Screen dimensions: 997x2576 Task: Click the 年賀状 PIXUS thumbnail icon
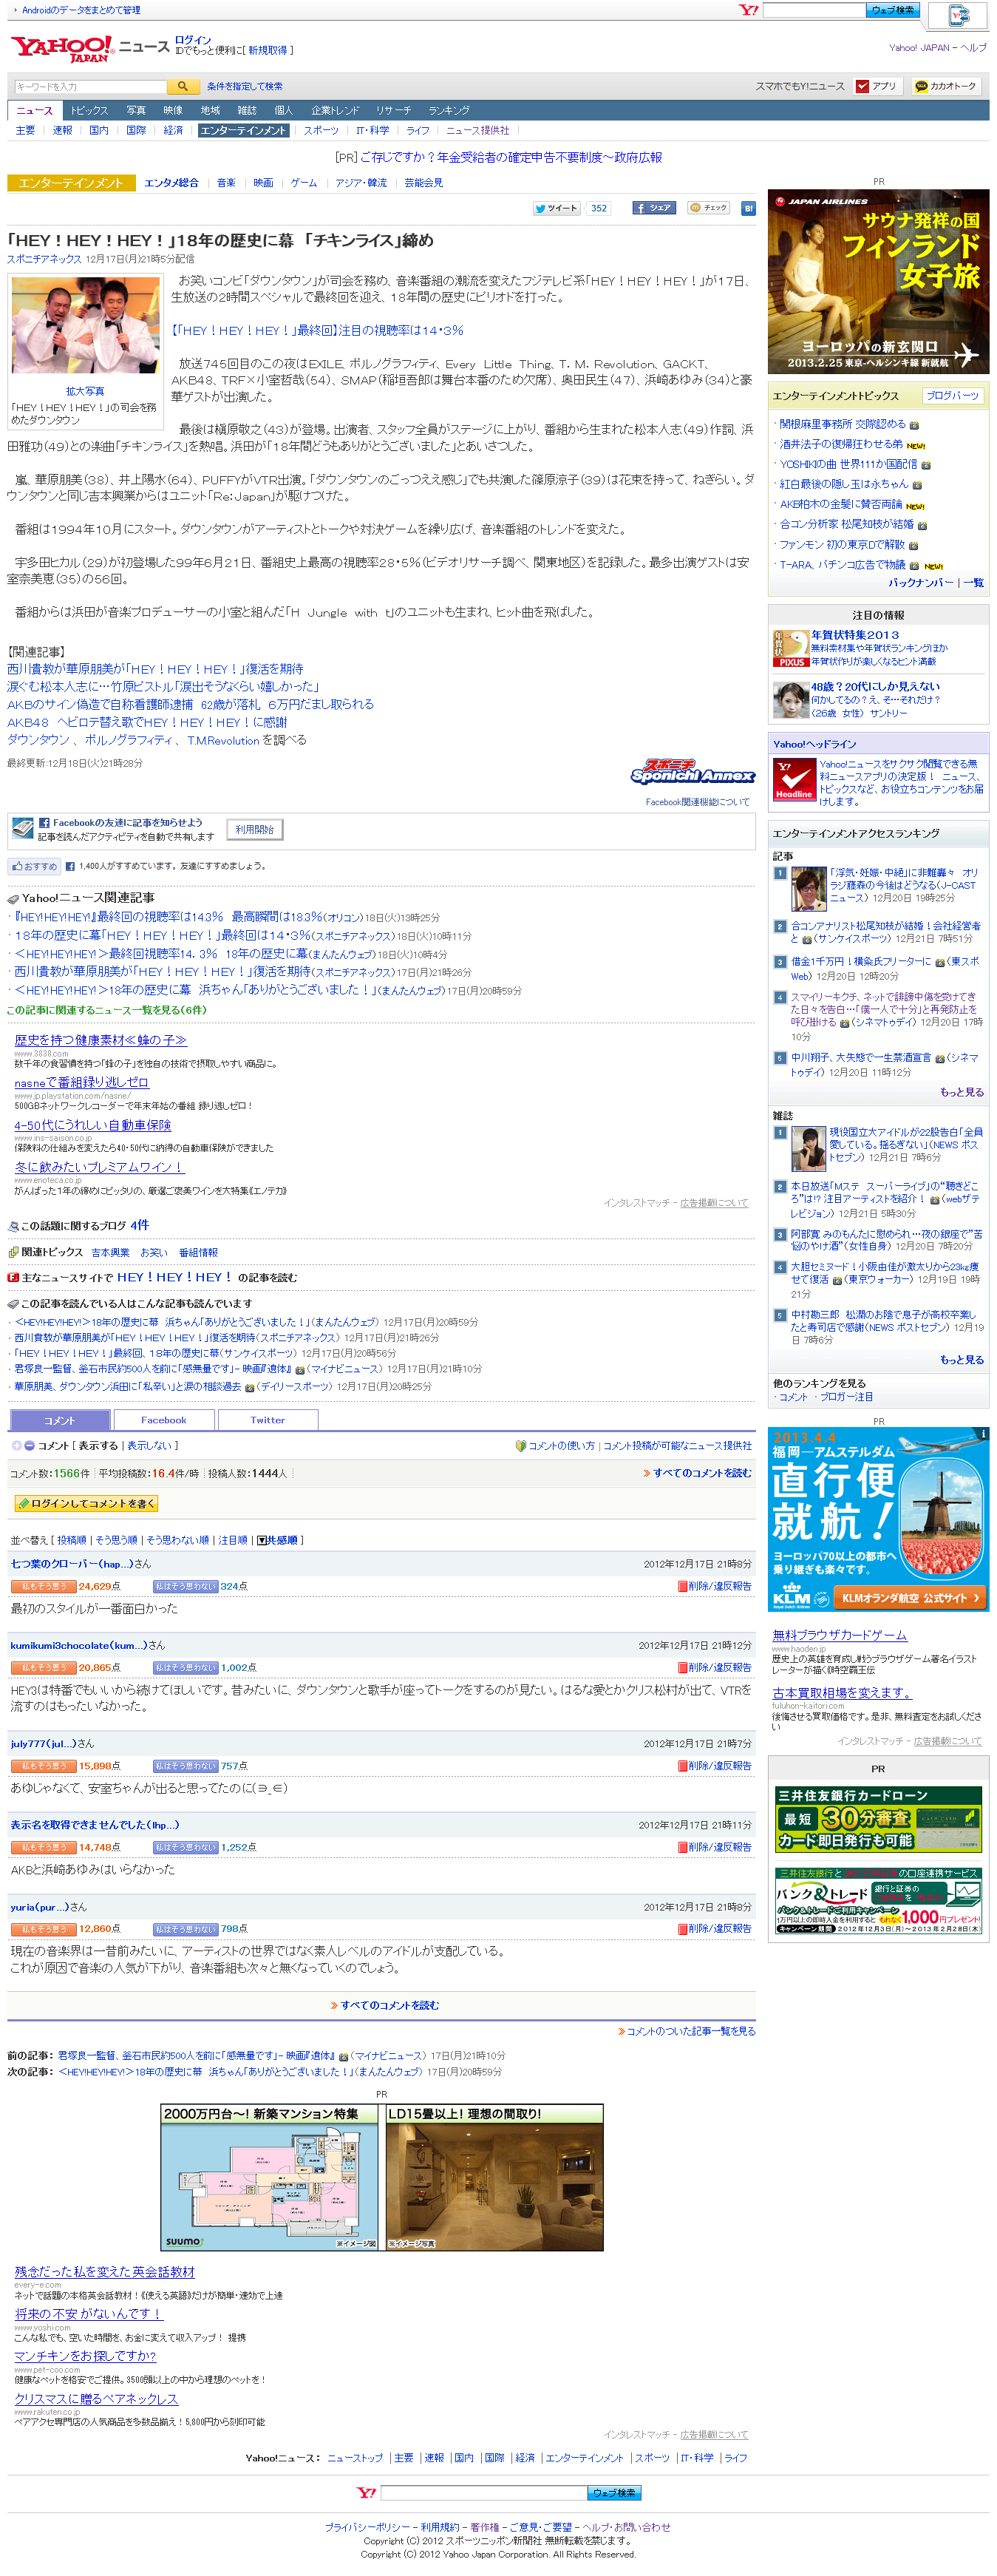click(x=790, y=648)
